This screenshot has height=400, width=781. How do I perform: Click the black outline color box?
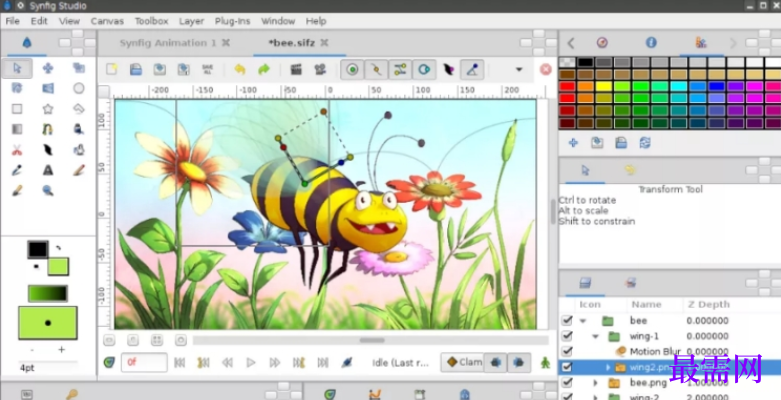click(38, 250)
